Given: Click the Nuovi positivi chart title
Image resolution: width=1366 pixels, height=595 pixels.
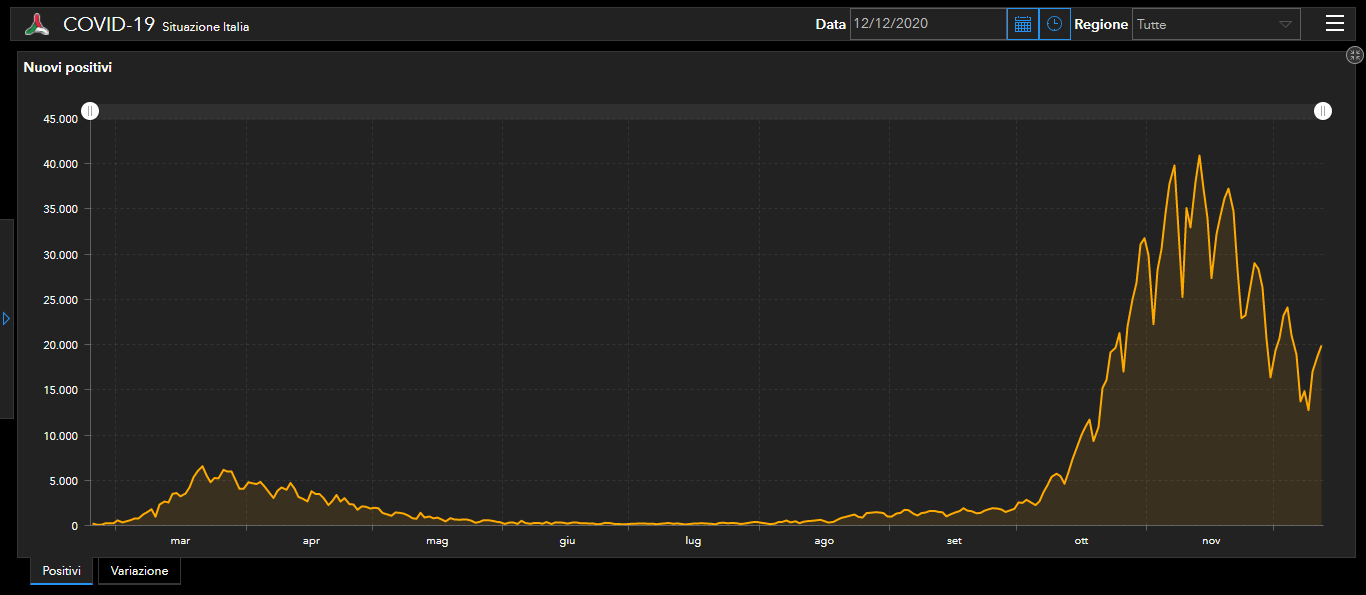Looking at the screenshot, I should pos(68,68).
